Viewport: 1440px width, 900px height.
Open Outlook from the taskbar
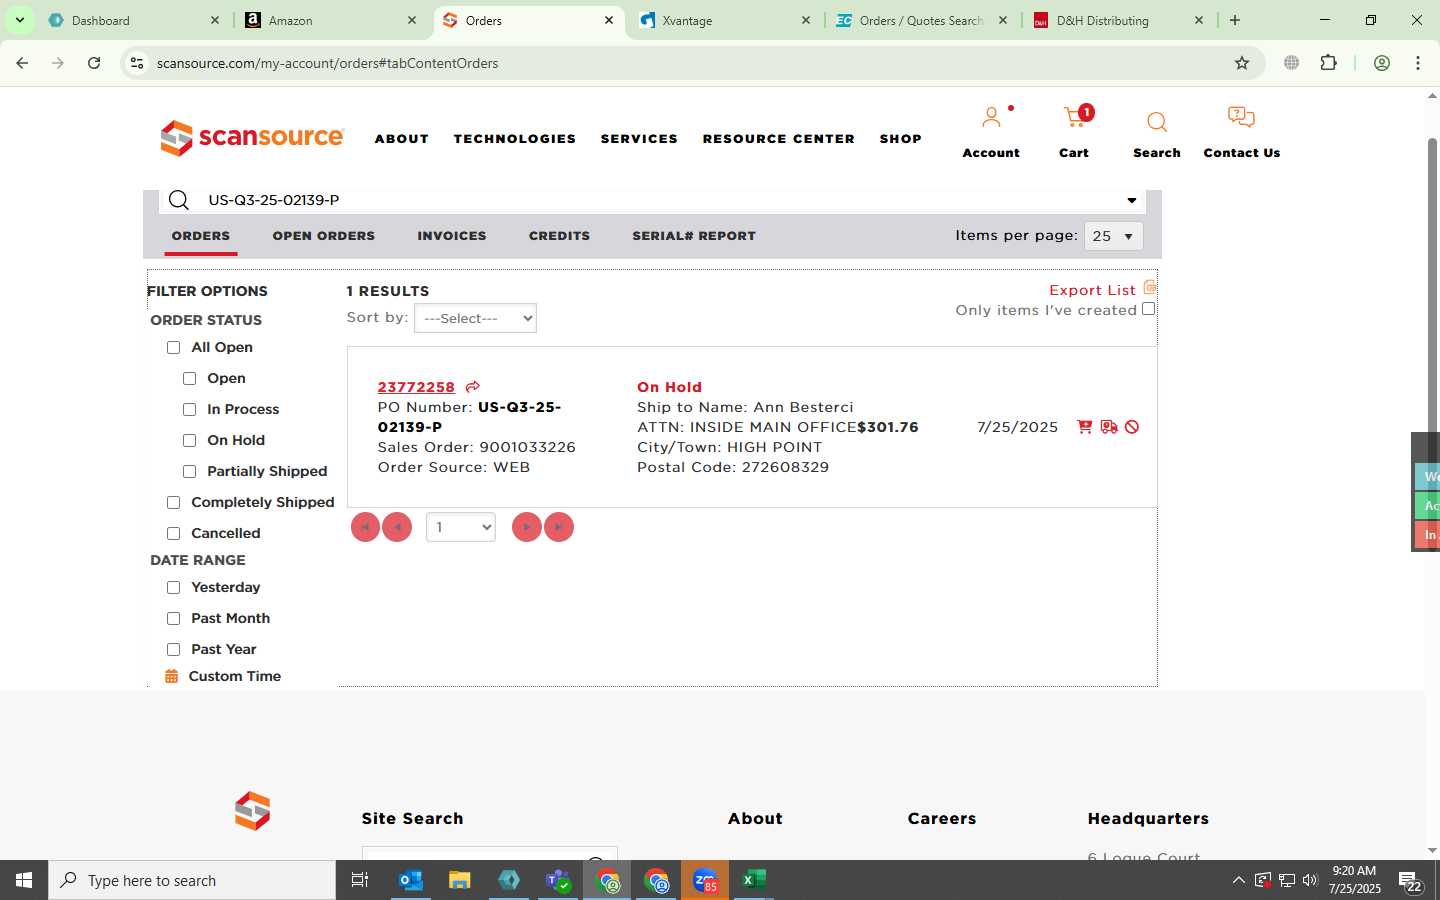click(411, 880)
